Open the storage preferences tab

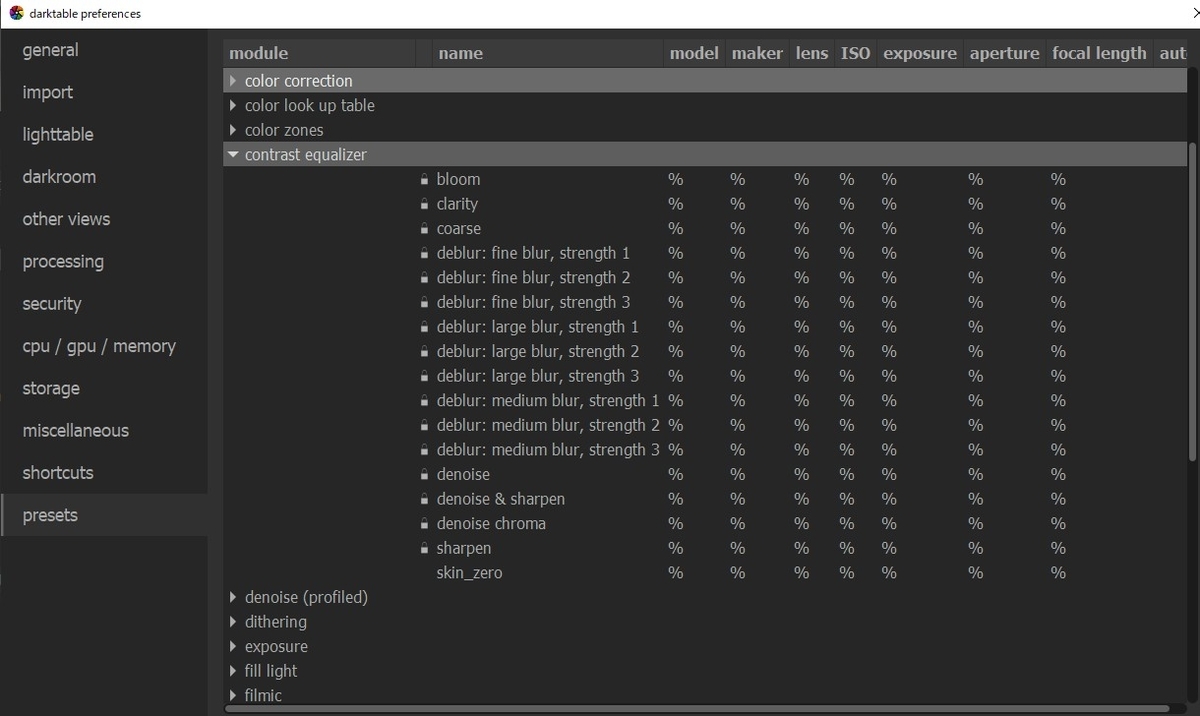(x=104, y=388)
